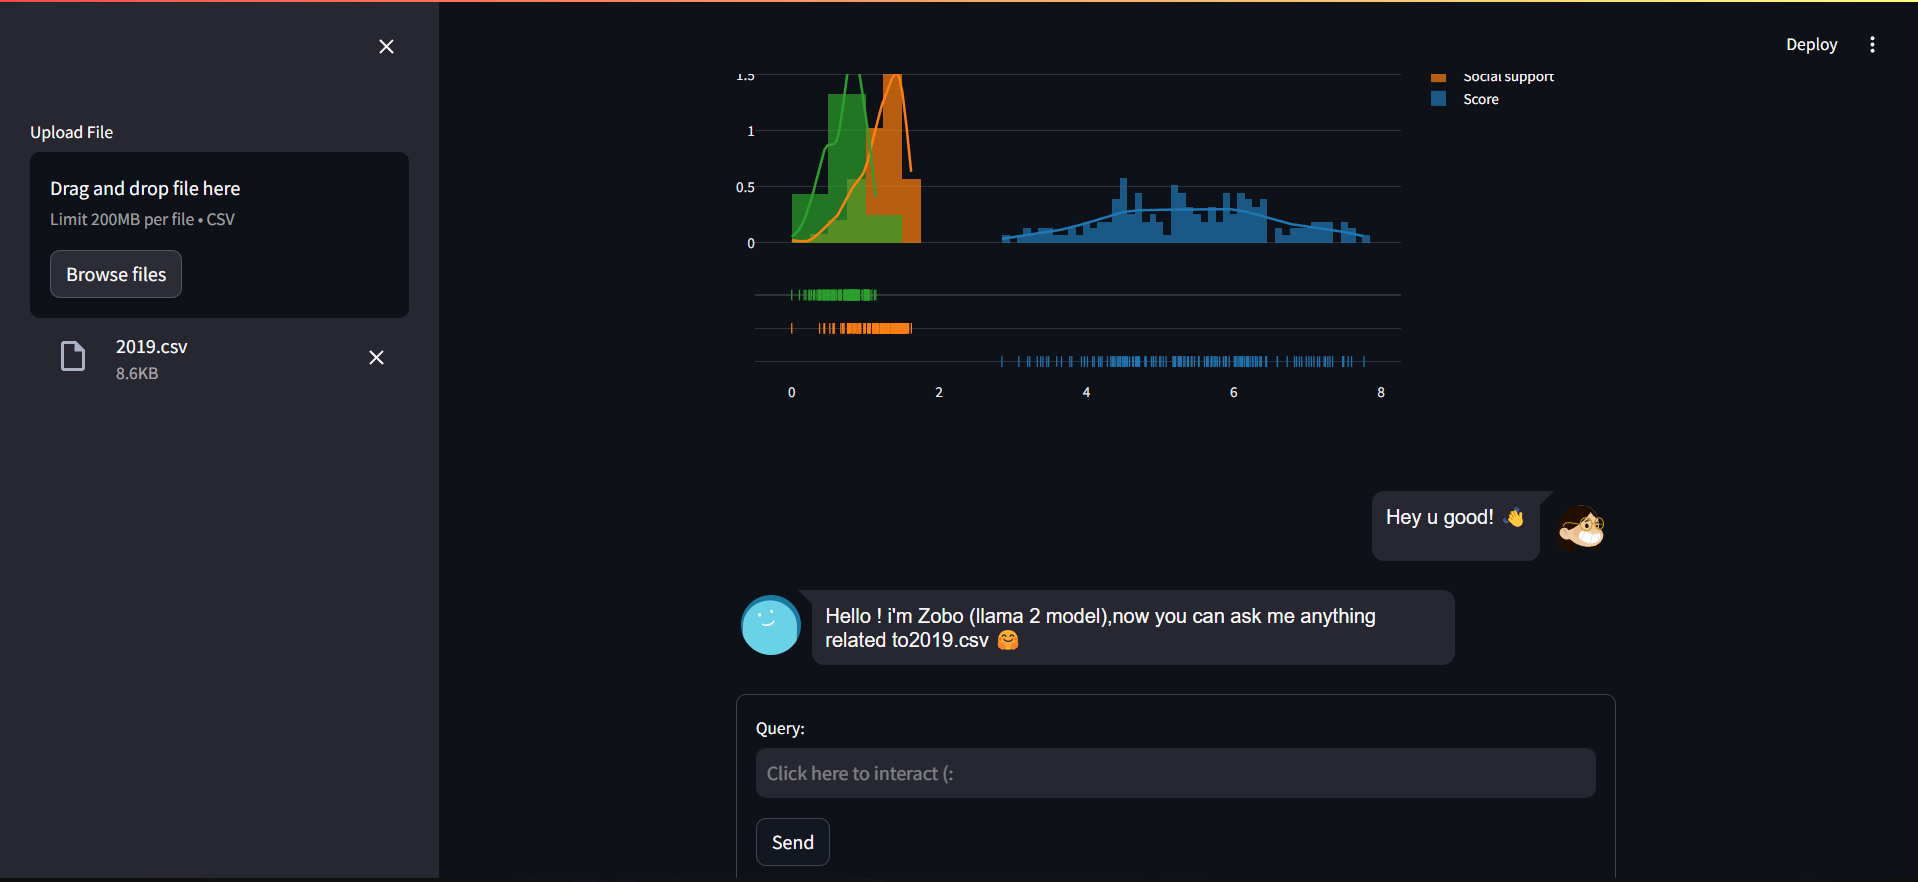Viewport: 1918px width, 882px height.
Task: Toggle the Score legend swatch
Action: tap(1438, 99)
